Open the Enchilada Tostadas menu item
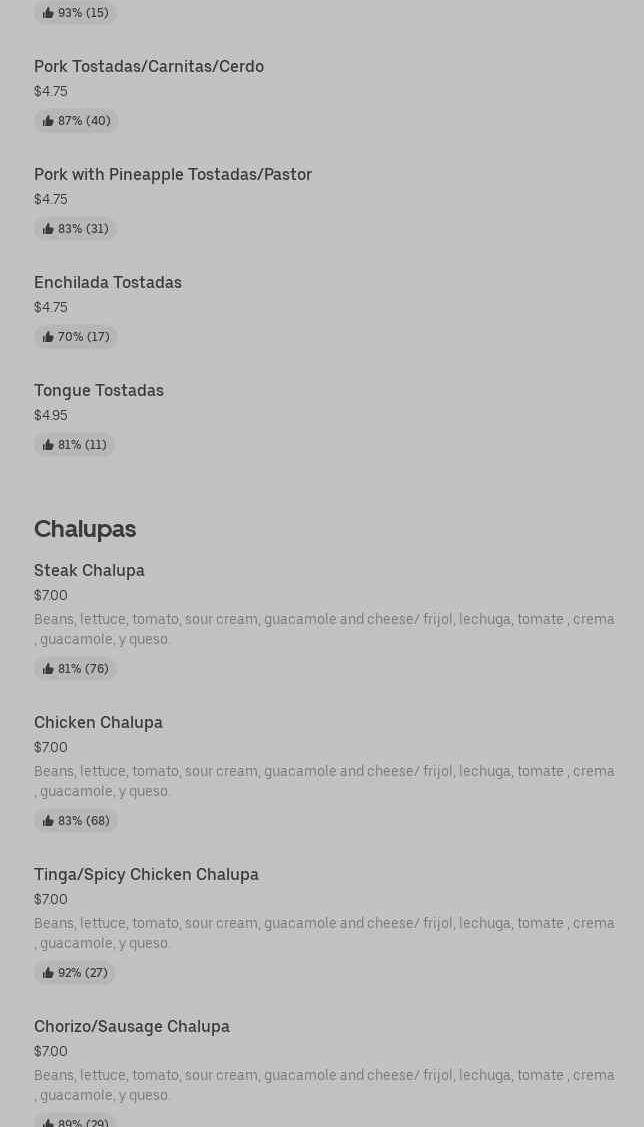The height and width of the screenshot is (1127, 644). click(108, 282)
